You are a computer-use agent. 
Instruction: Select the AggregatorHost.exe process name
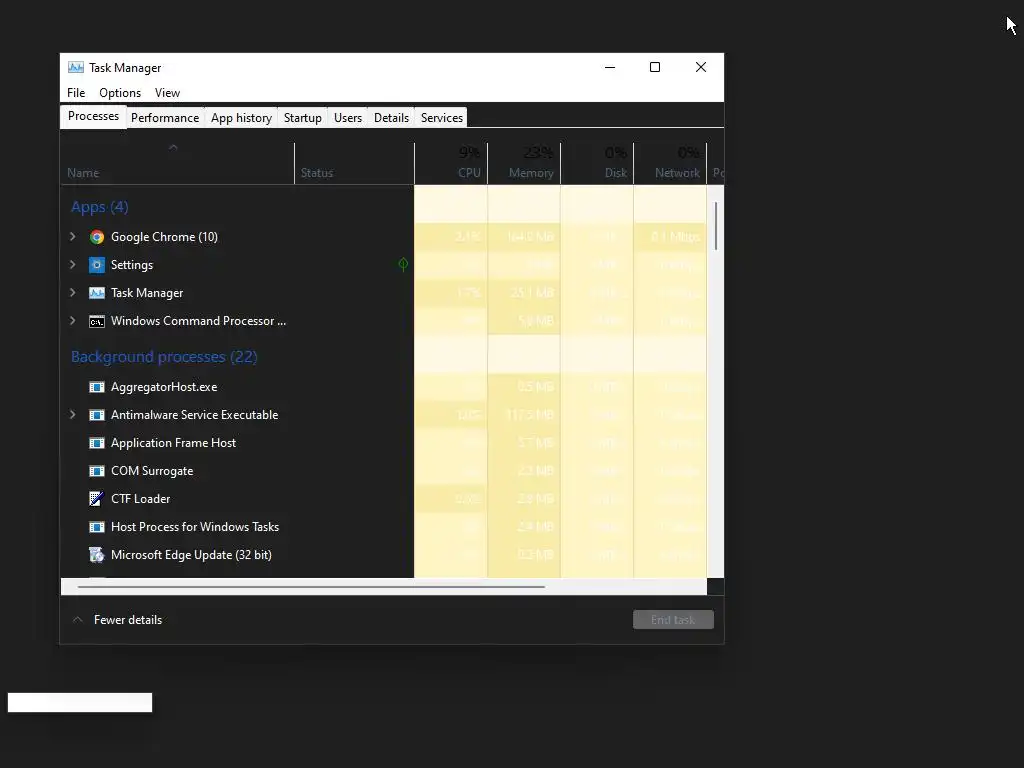(x=164, y=387)
